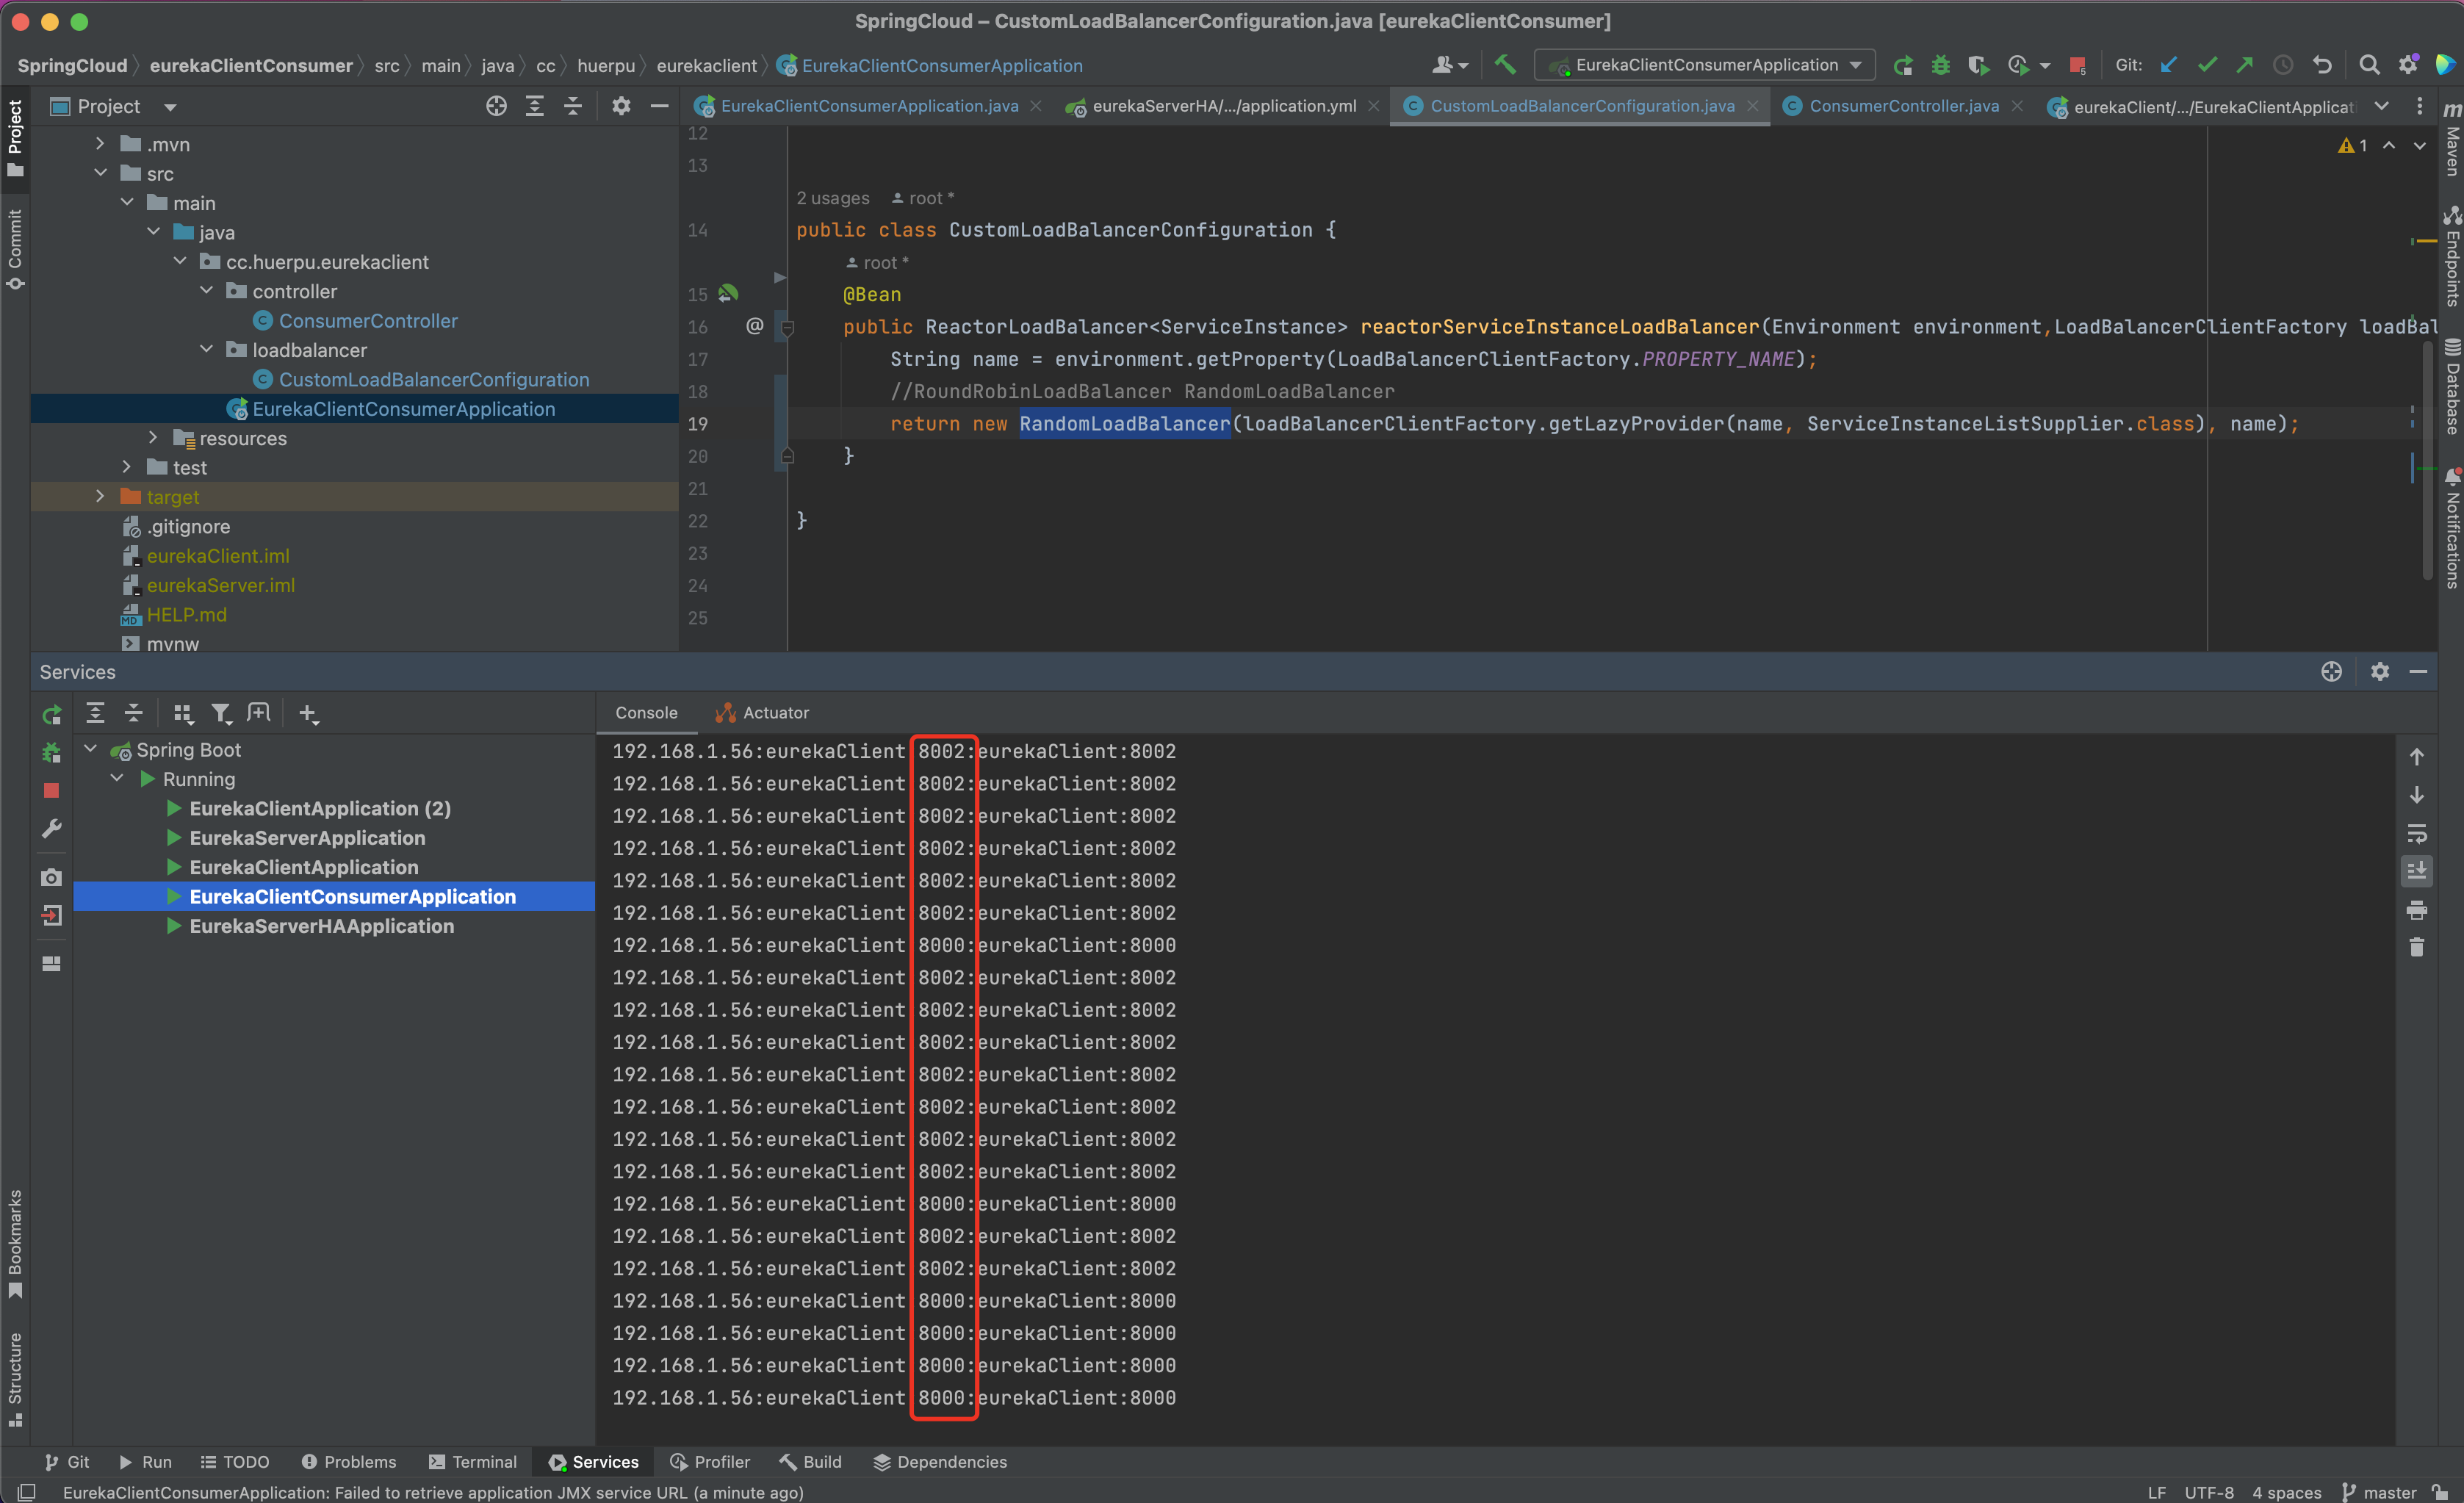Print console output printer icon
2464x1503 pixels.
click(2416, 909)
